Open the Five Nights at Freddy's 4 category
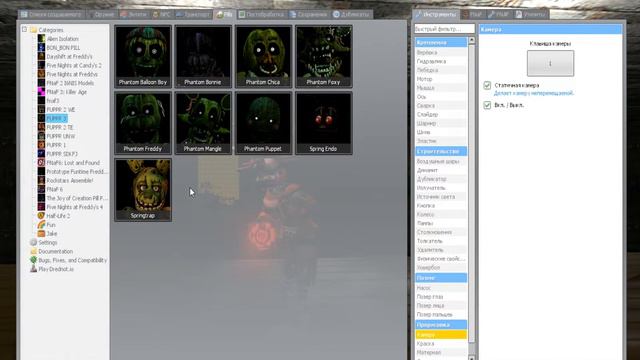640x360 pixels. click(x=74, y=207)
